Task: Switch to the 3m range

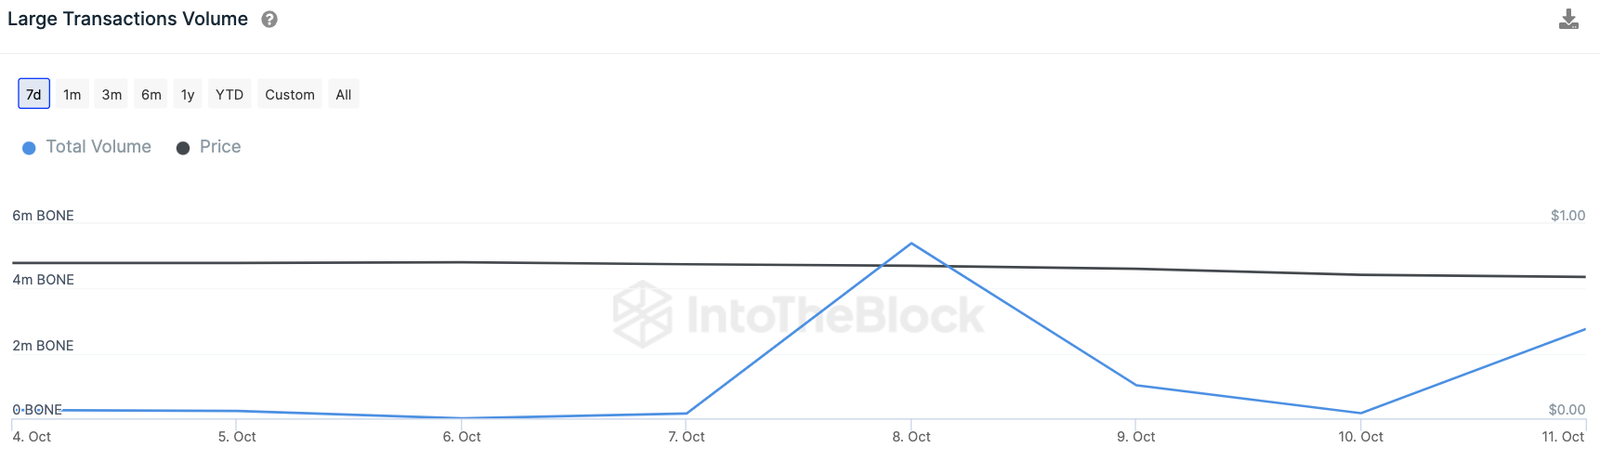Action: (112, 94)
